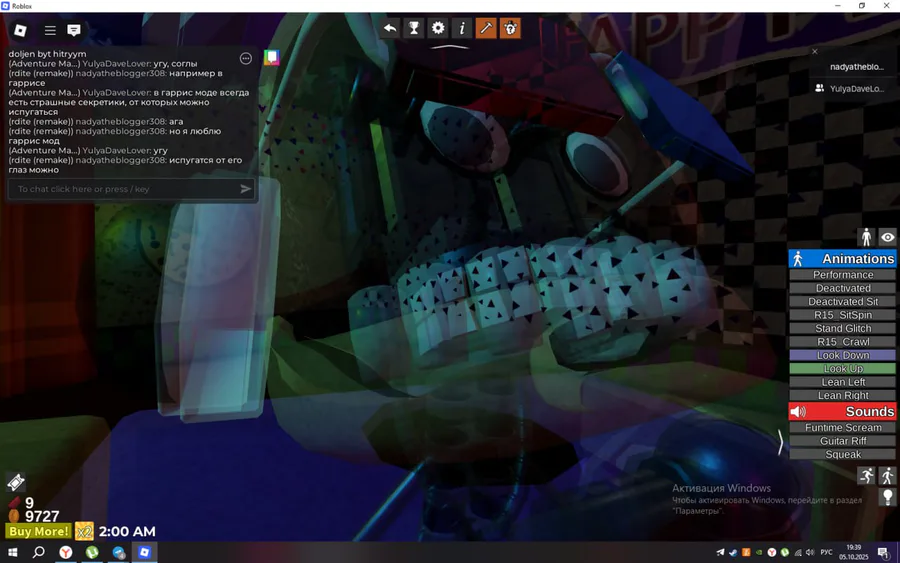Toggle the Look Up animation
Image resolution: width=900 pixels, height=563 pixels.
[843, 368]
